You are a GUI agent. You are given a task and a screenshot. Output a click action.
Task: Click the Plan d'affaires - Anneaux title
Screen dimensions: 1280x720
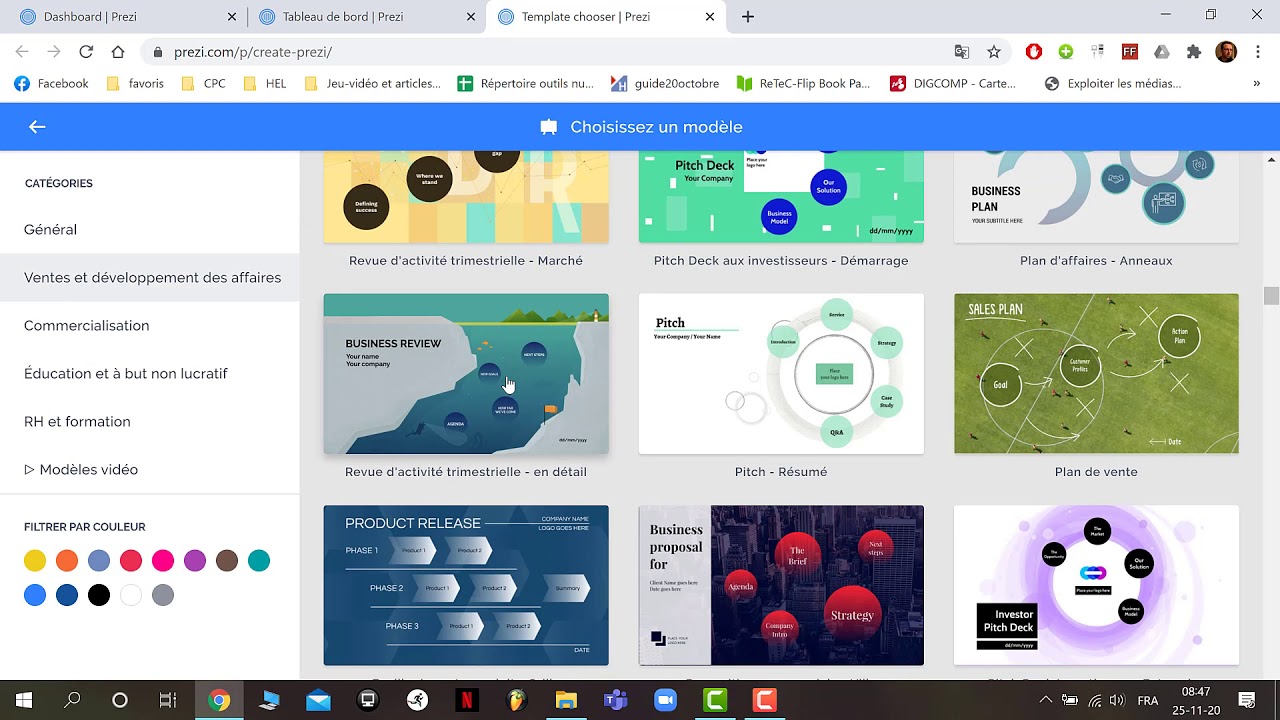pos(1096,261)
